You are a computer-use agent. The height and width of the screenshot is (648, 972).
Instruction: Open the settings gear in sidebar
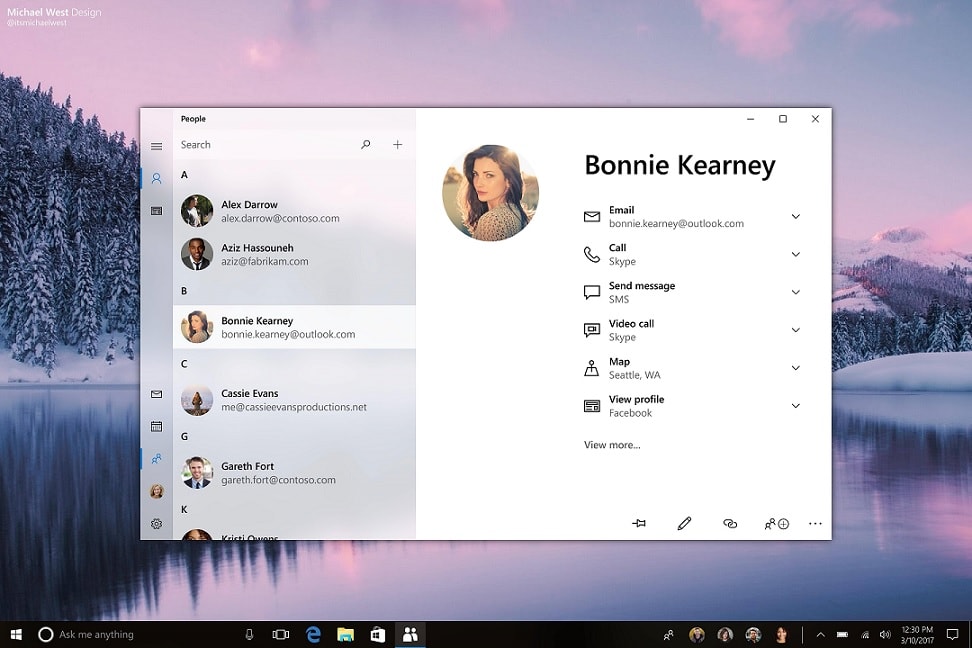tap(156, 523)
